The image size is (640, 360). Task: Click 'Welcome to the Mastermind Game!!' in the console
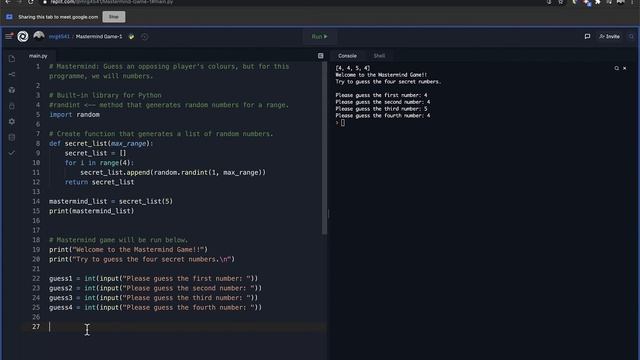[x=381, y=75]
